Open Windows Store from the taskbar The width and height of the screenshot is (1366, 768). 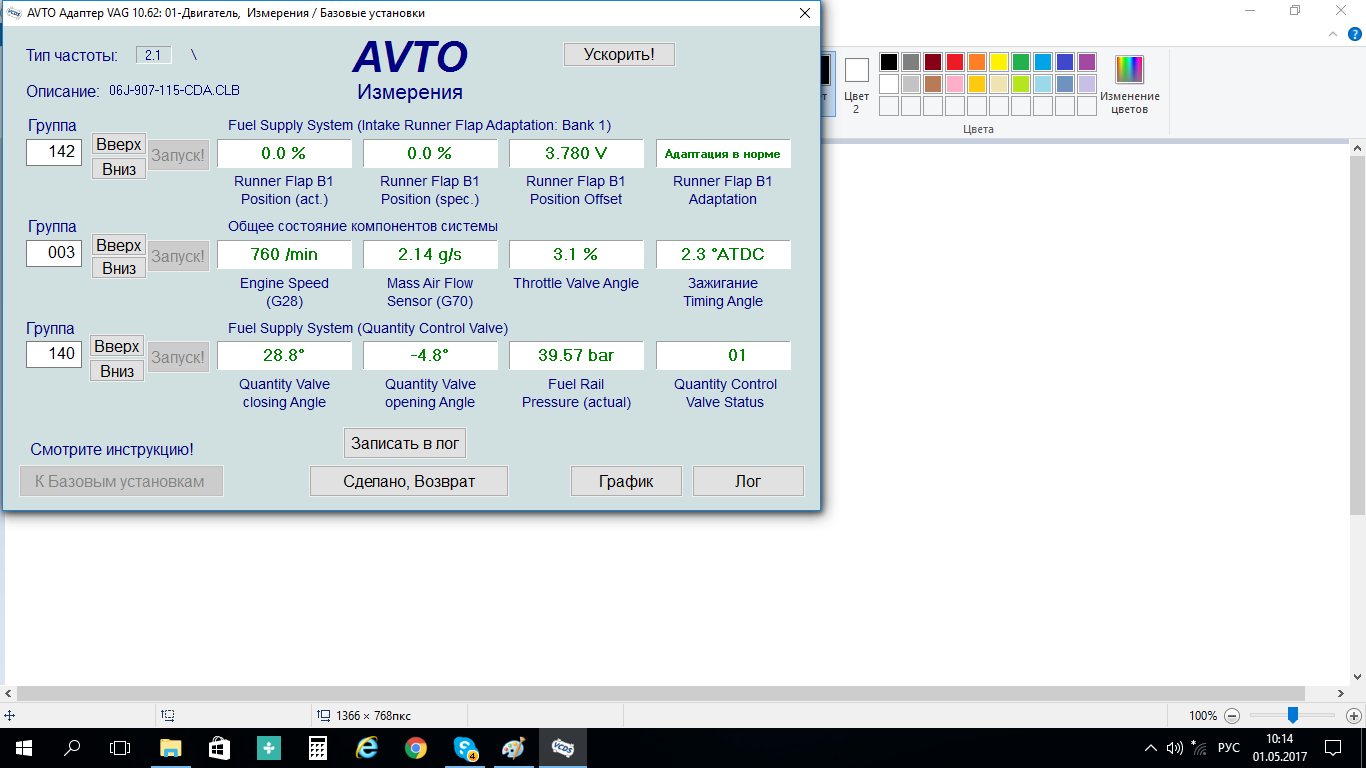[220, 747]
